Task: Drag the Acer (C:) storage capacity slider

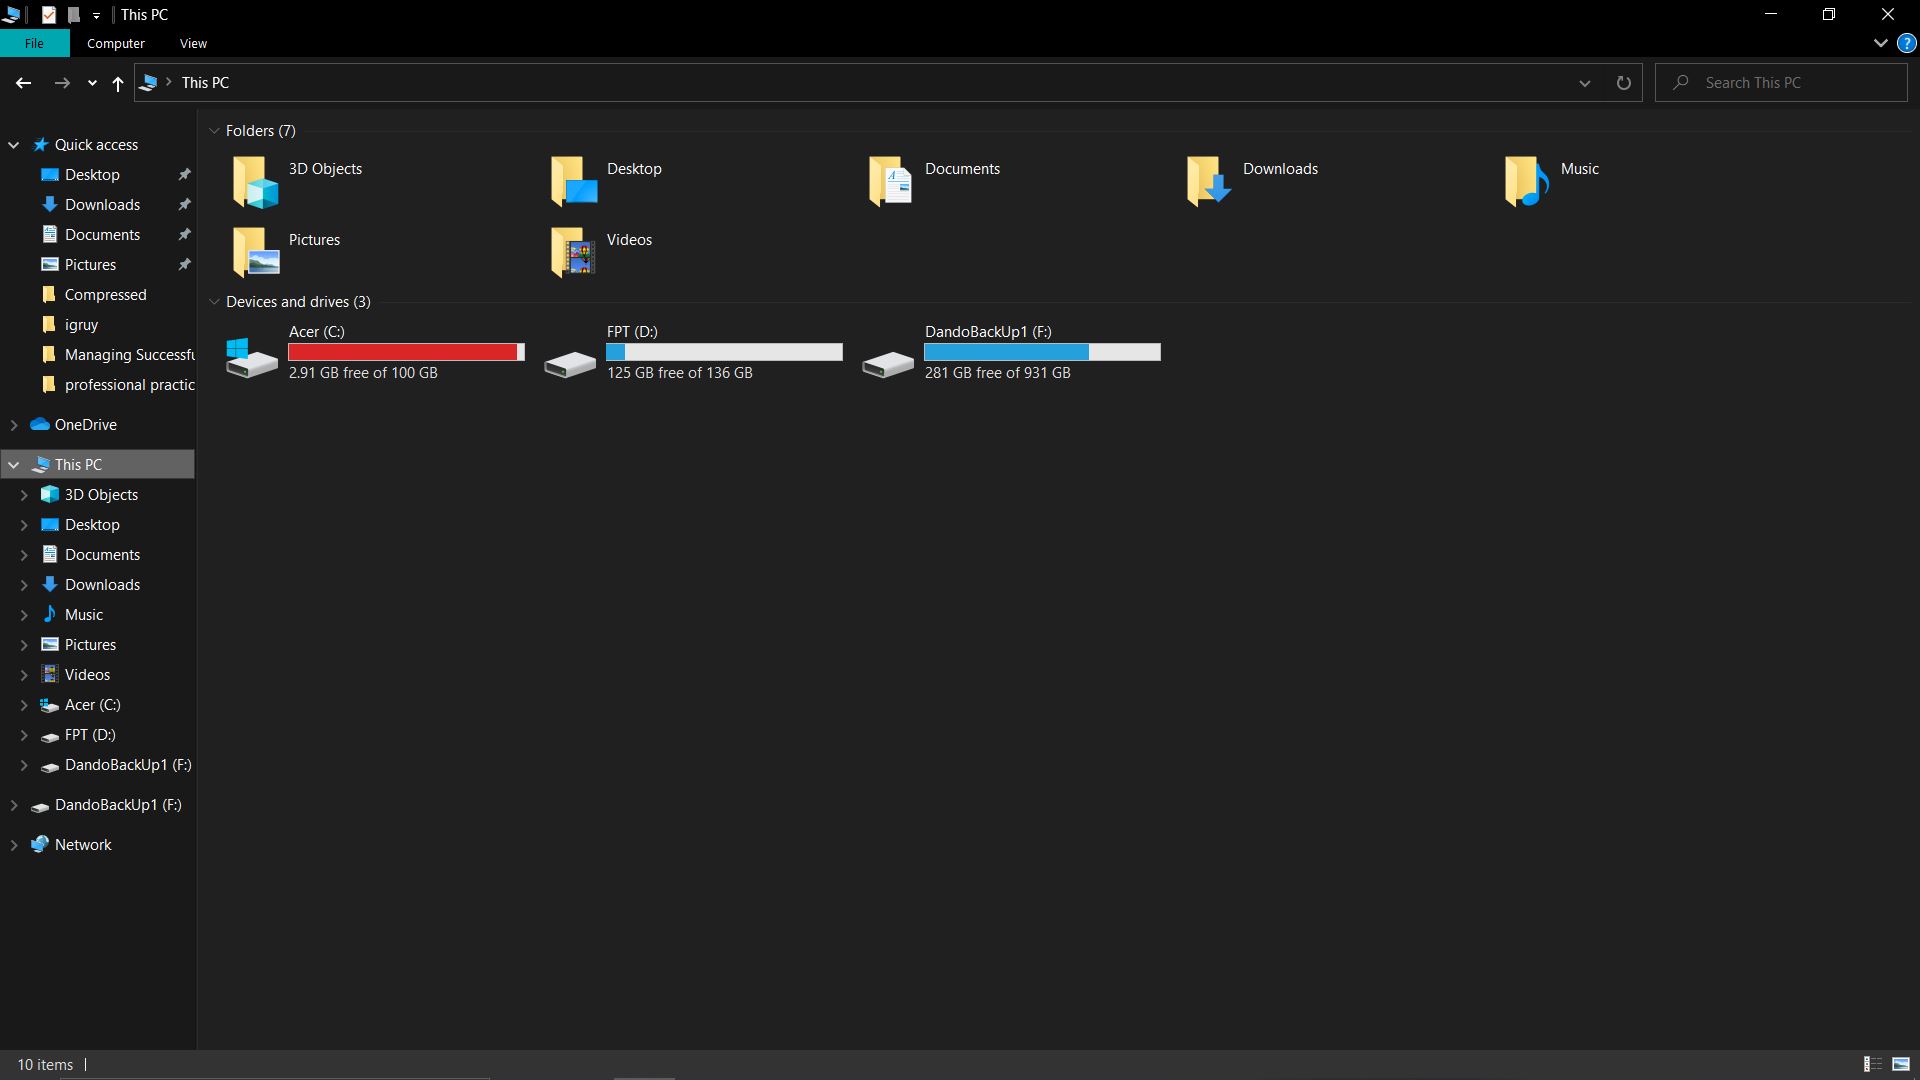Action: [x=406, y=352]
